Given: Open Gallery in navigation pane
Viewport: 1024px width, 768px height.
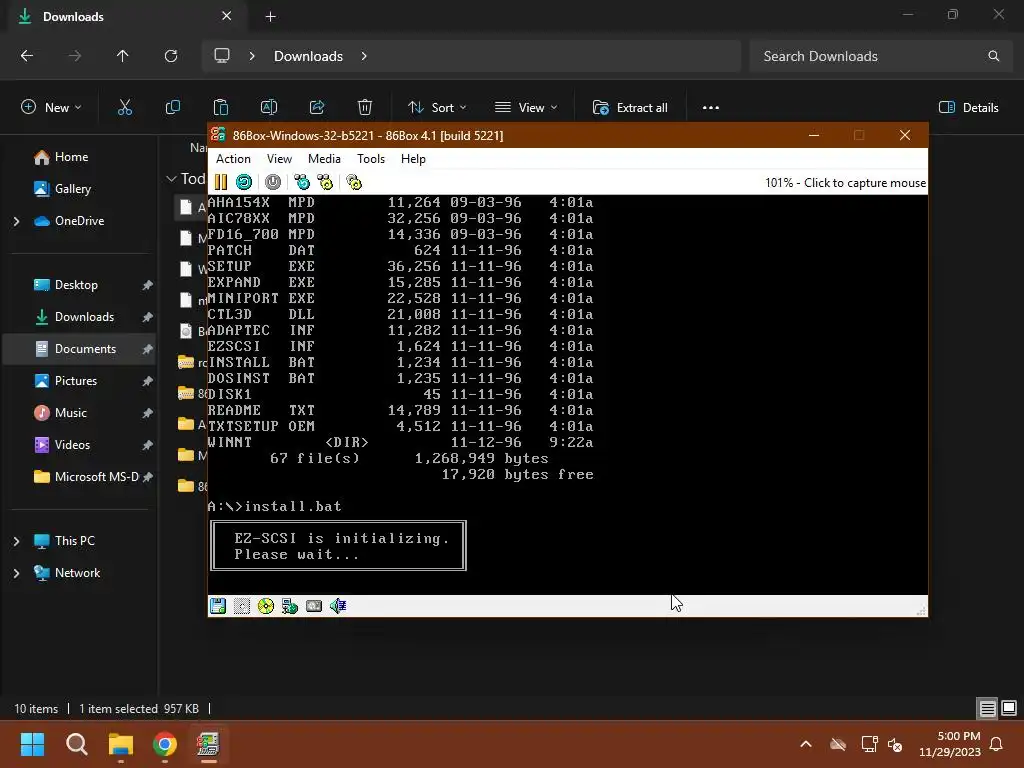Looking at the screenshot, I should point(82,189).
